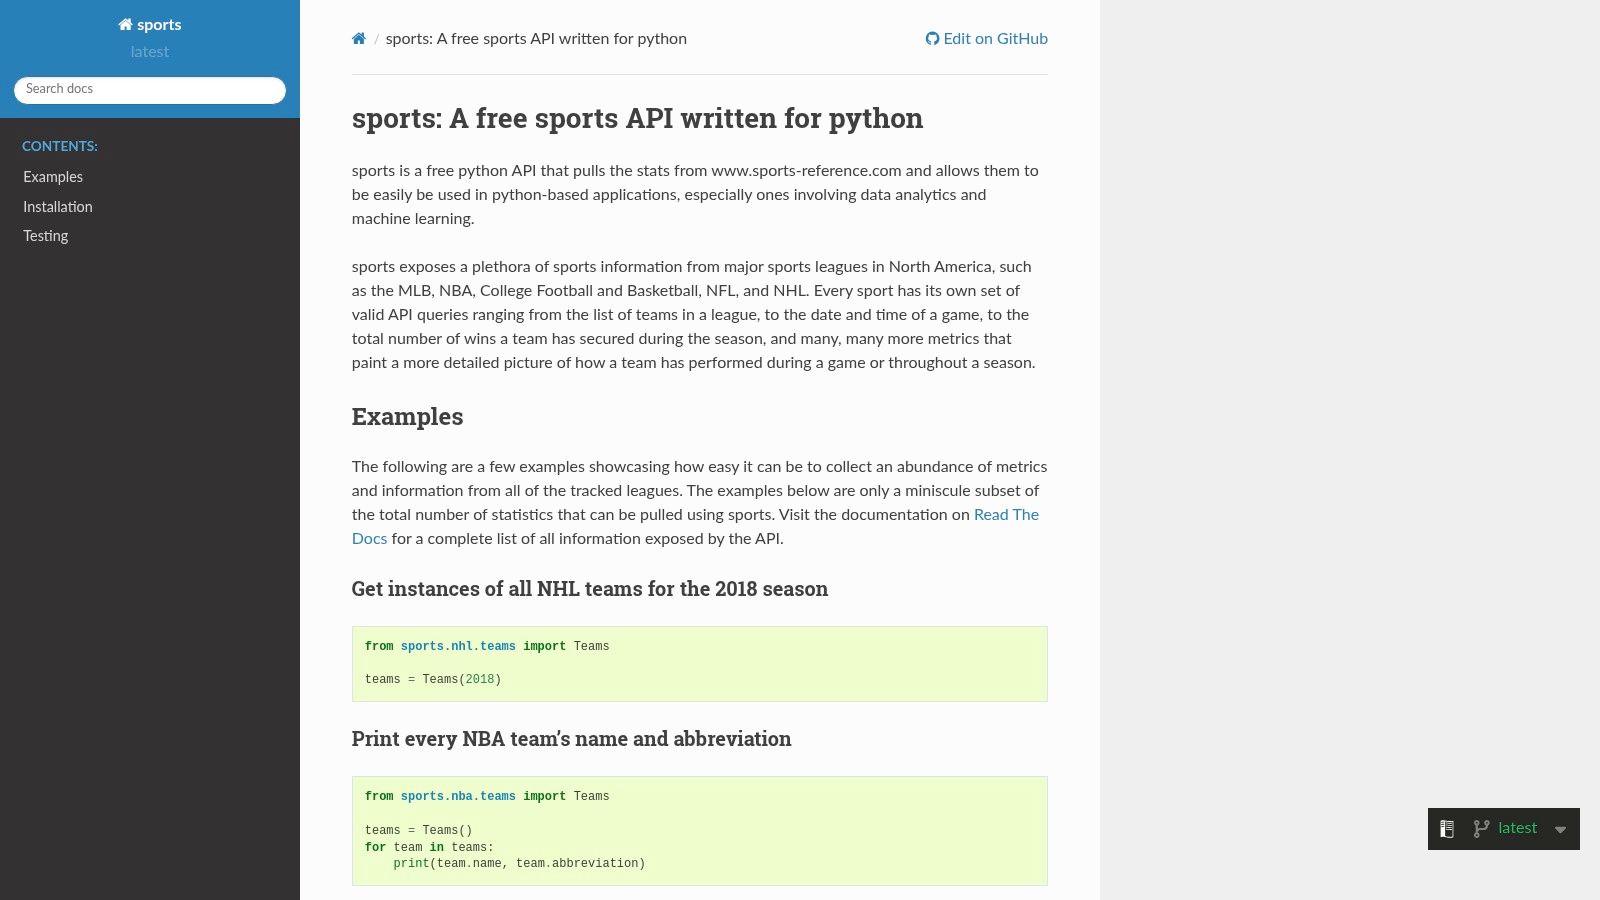Click the 'teams = Teams()' code line
Viewport: 1600px width, 900px height.
pyautogui.click(x=418, y=831)
